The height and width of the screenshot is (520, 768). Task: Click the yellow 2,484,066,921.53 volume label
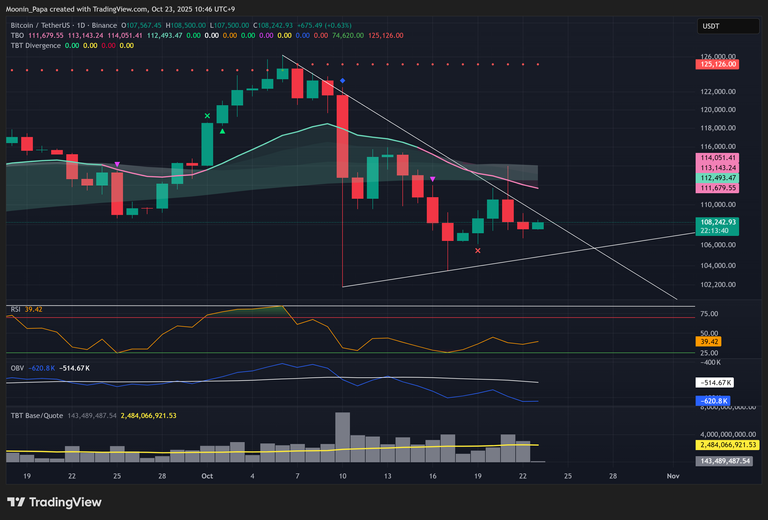pyautogui.click(x=729, y=443)
